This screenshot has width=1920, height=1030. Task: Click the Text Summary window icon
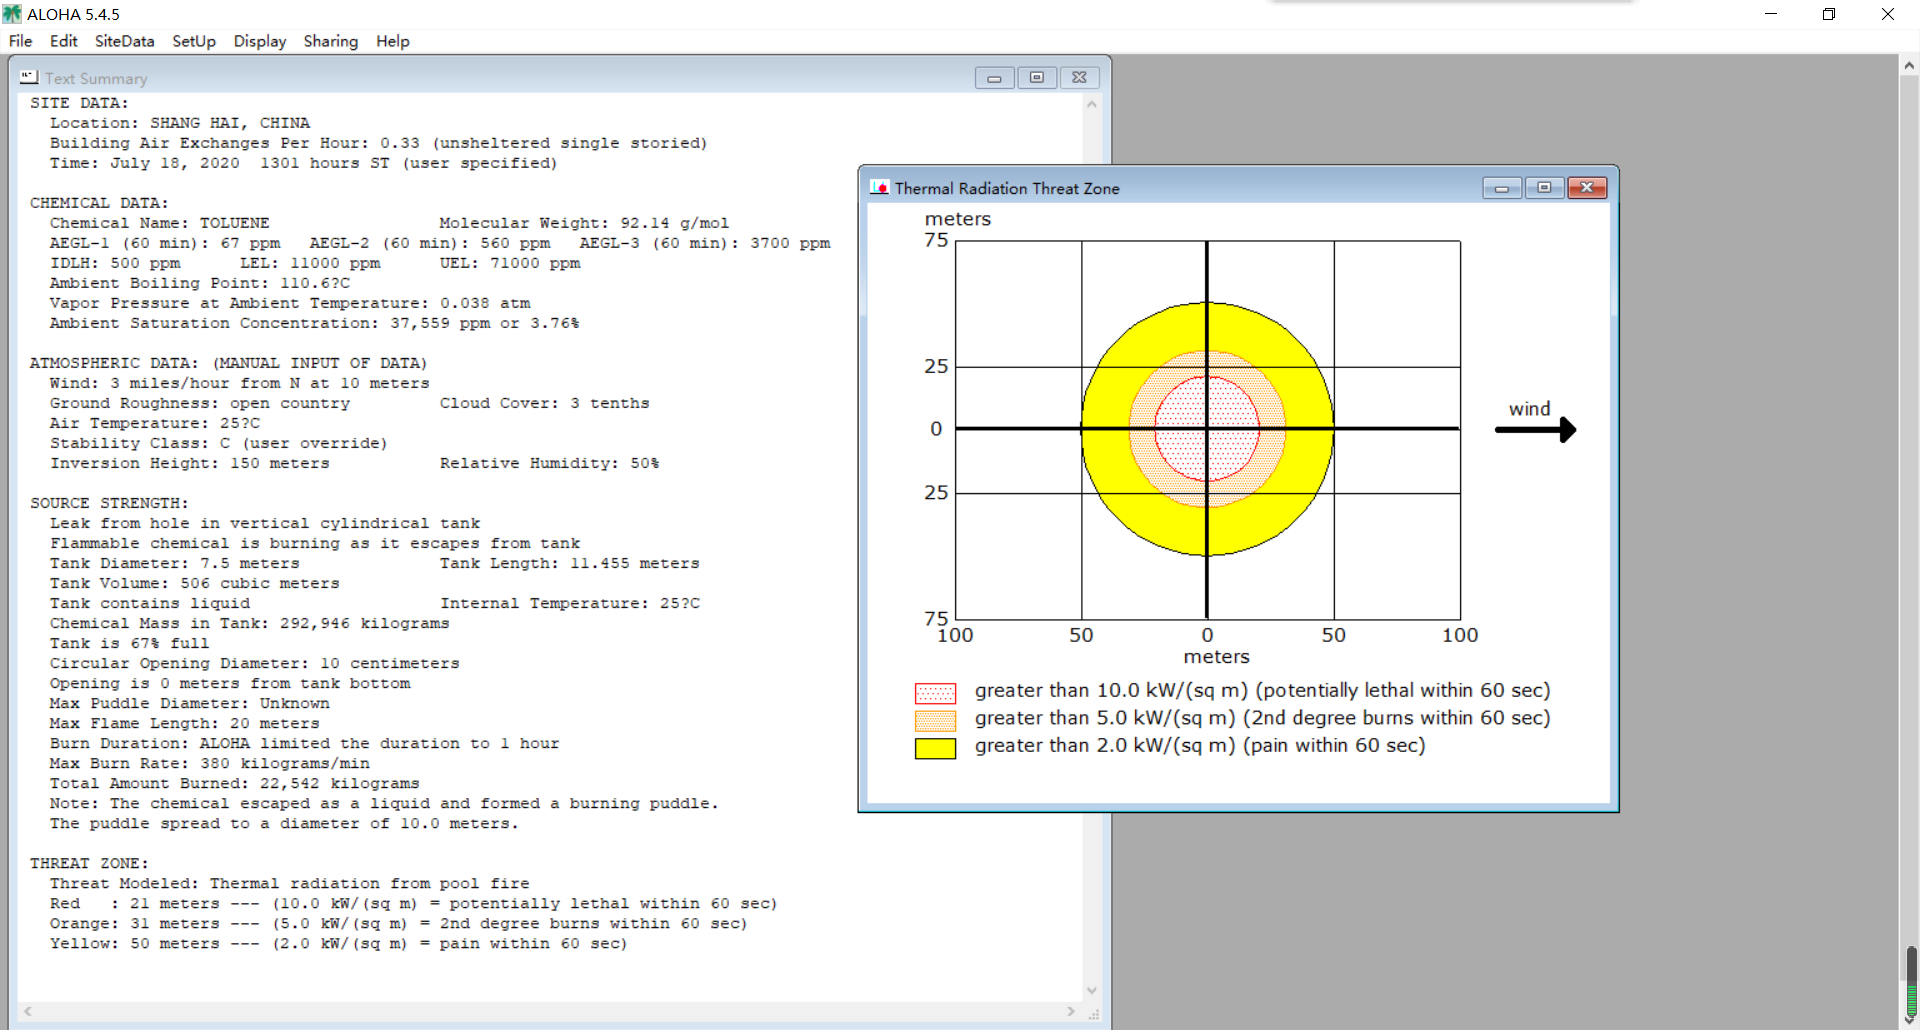(x=29, y=77)
